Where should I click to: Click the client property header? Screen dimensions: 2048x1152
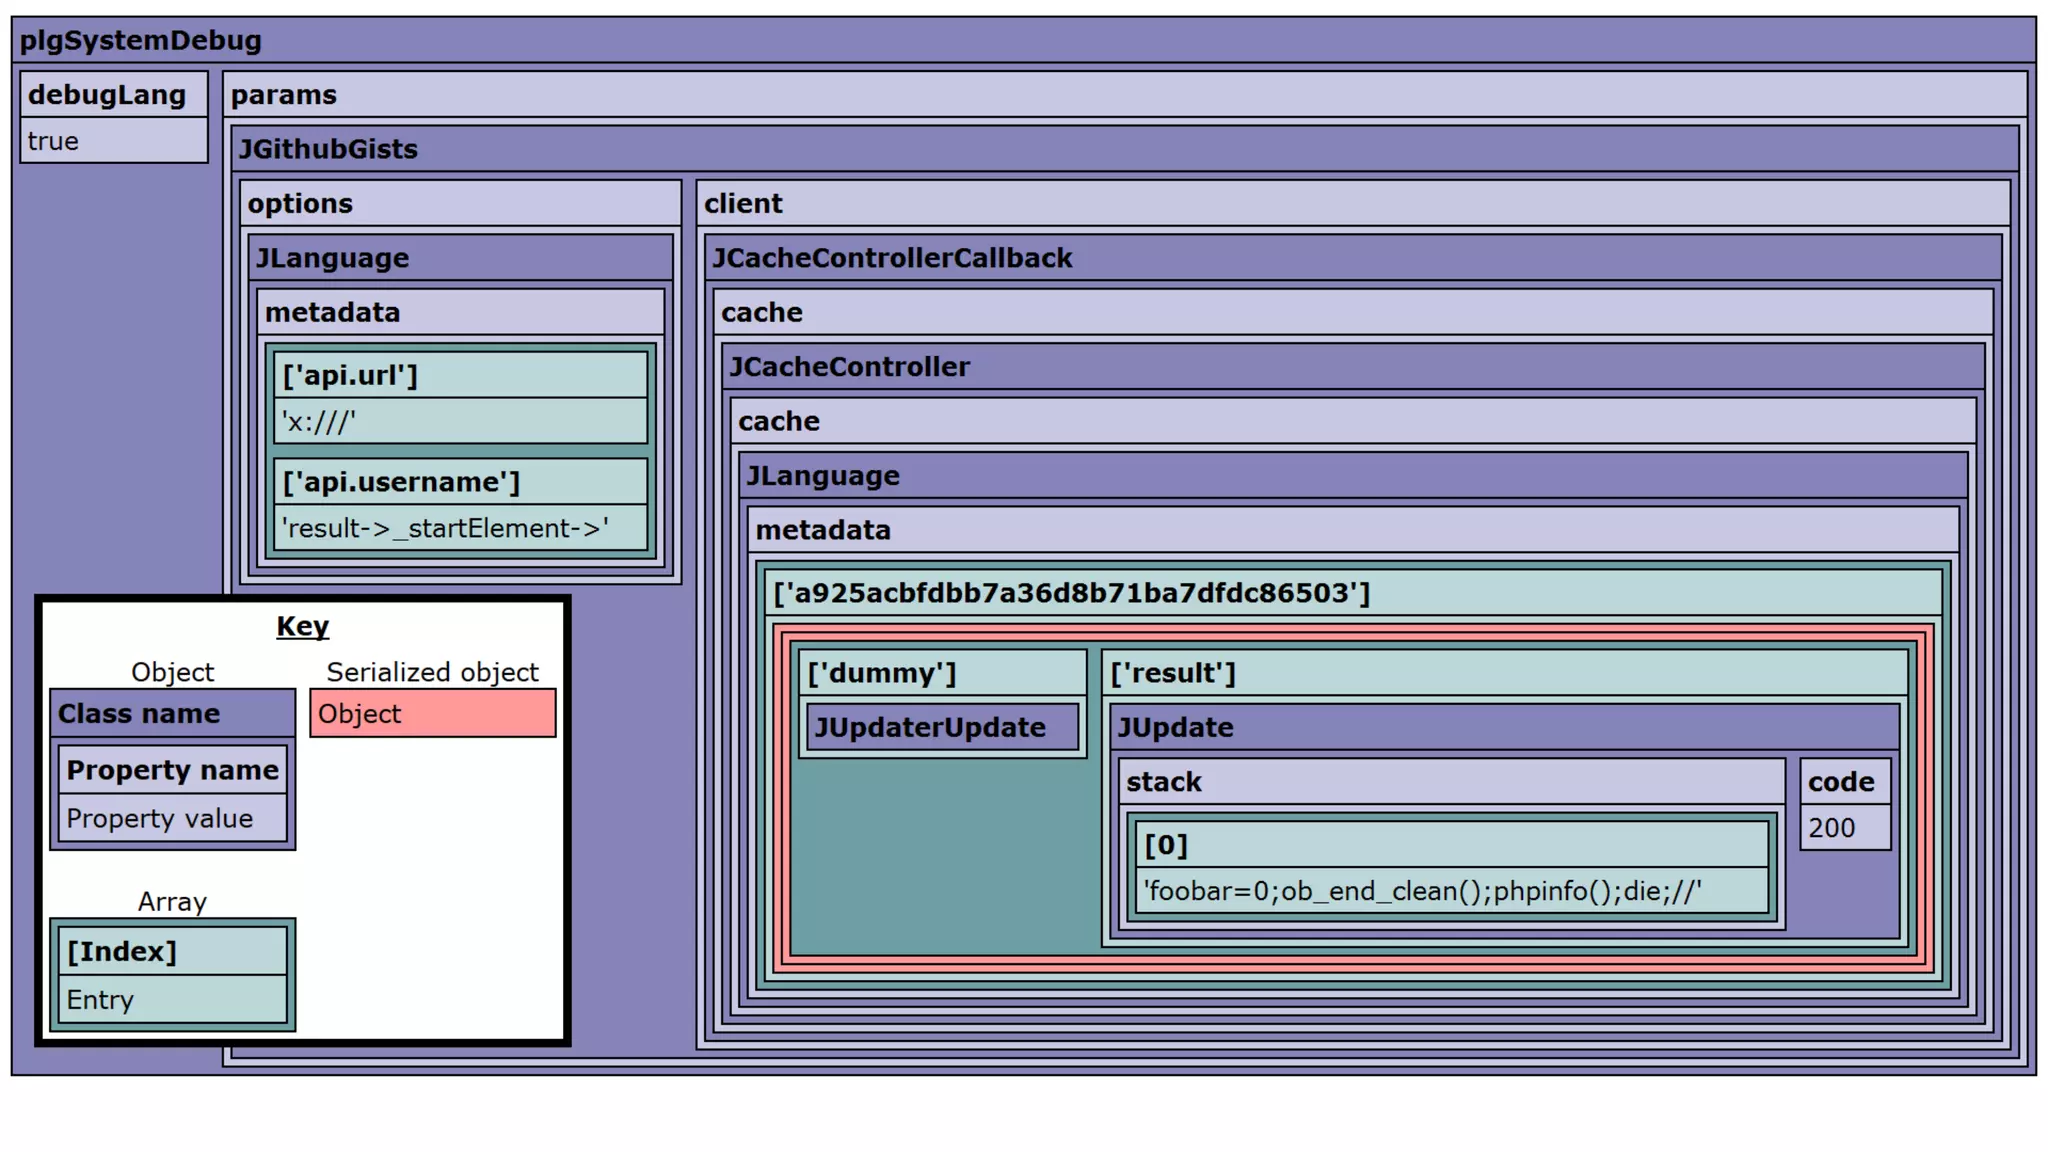[x=743, y=204]
